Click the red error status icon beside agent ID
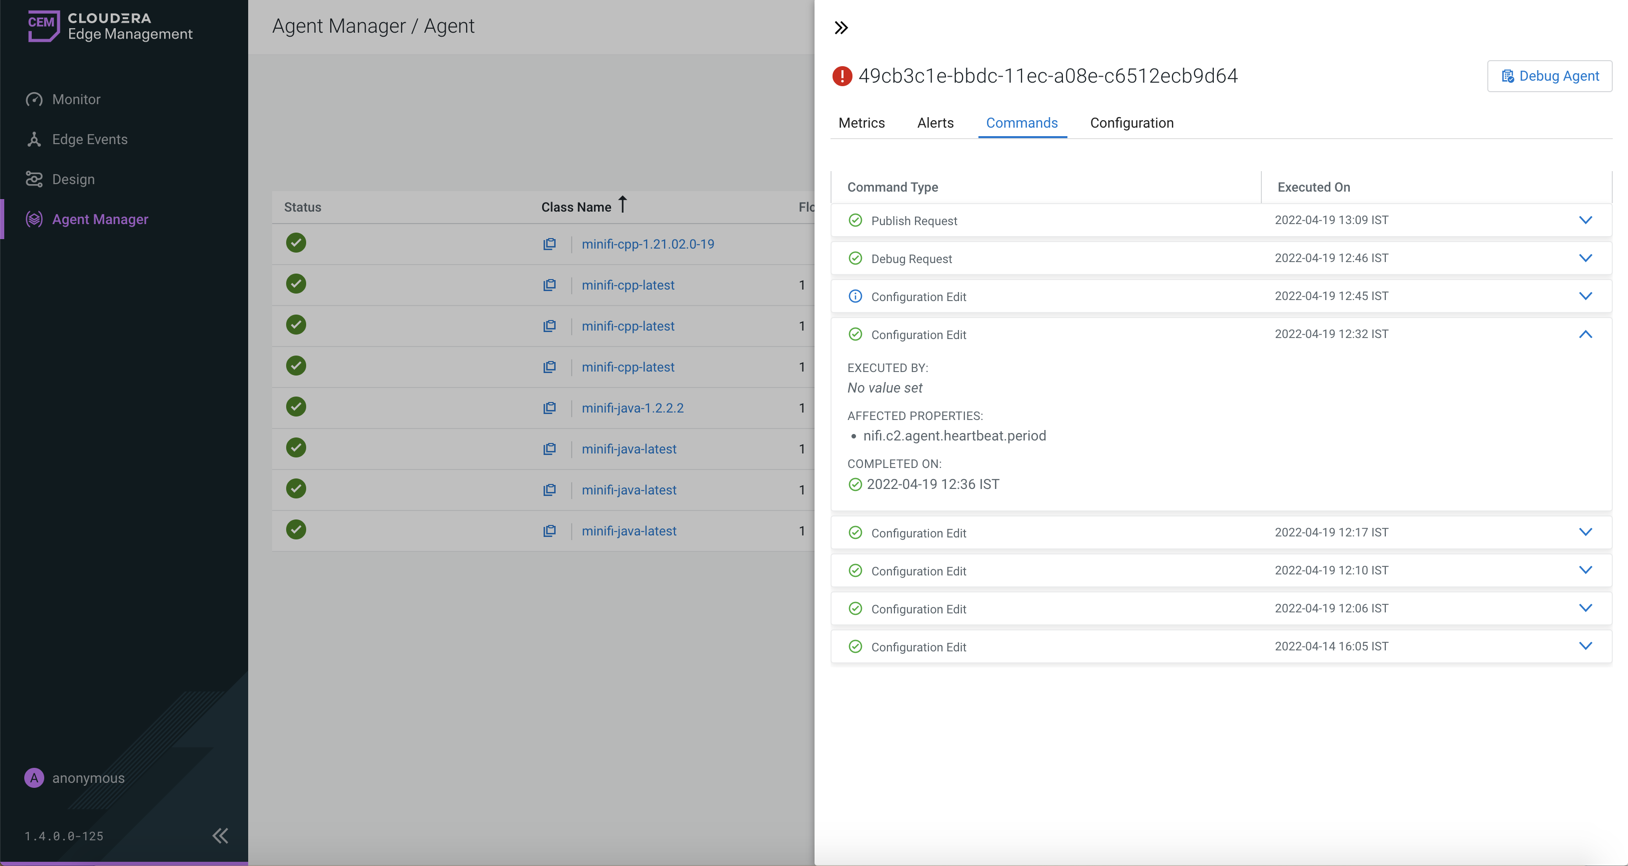The height and width of the screenshot is (866, 1628). [842, 76]
